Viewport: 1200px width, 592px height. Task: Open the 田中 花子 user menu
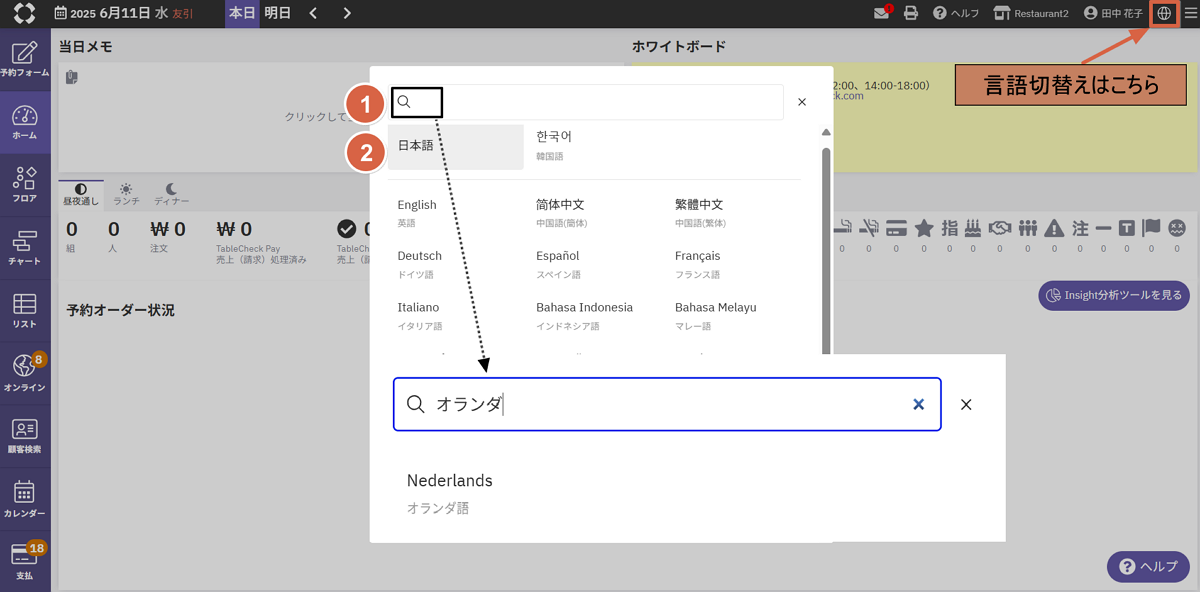tap(1113, 13)
